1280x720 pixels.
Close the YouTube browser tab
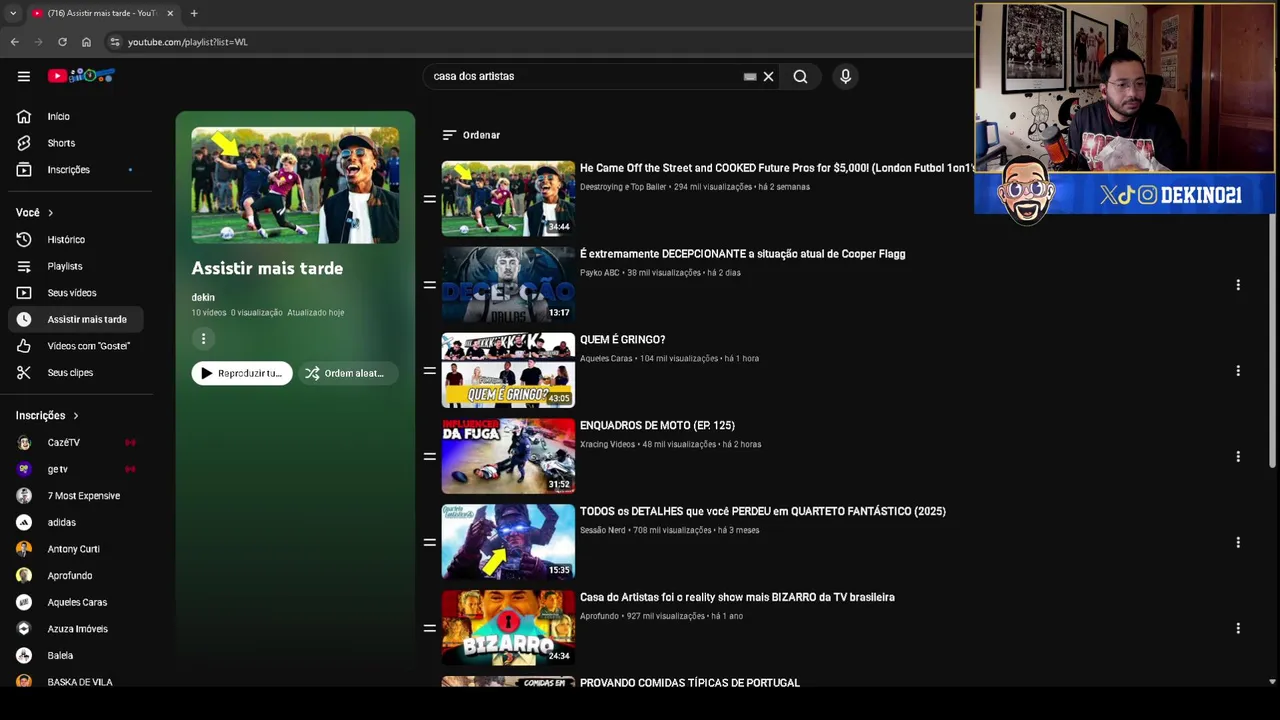point(170,13)
